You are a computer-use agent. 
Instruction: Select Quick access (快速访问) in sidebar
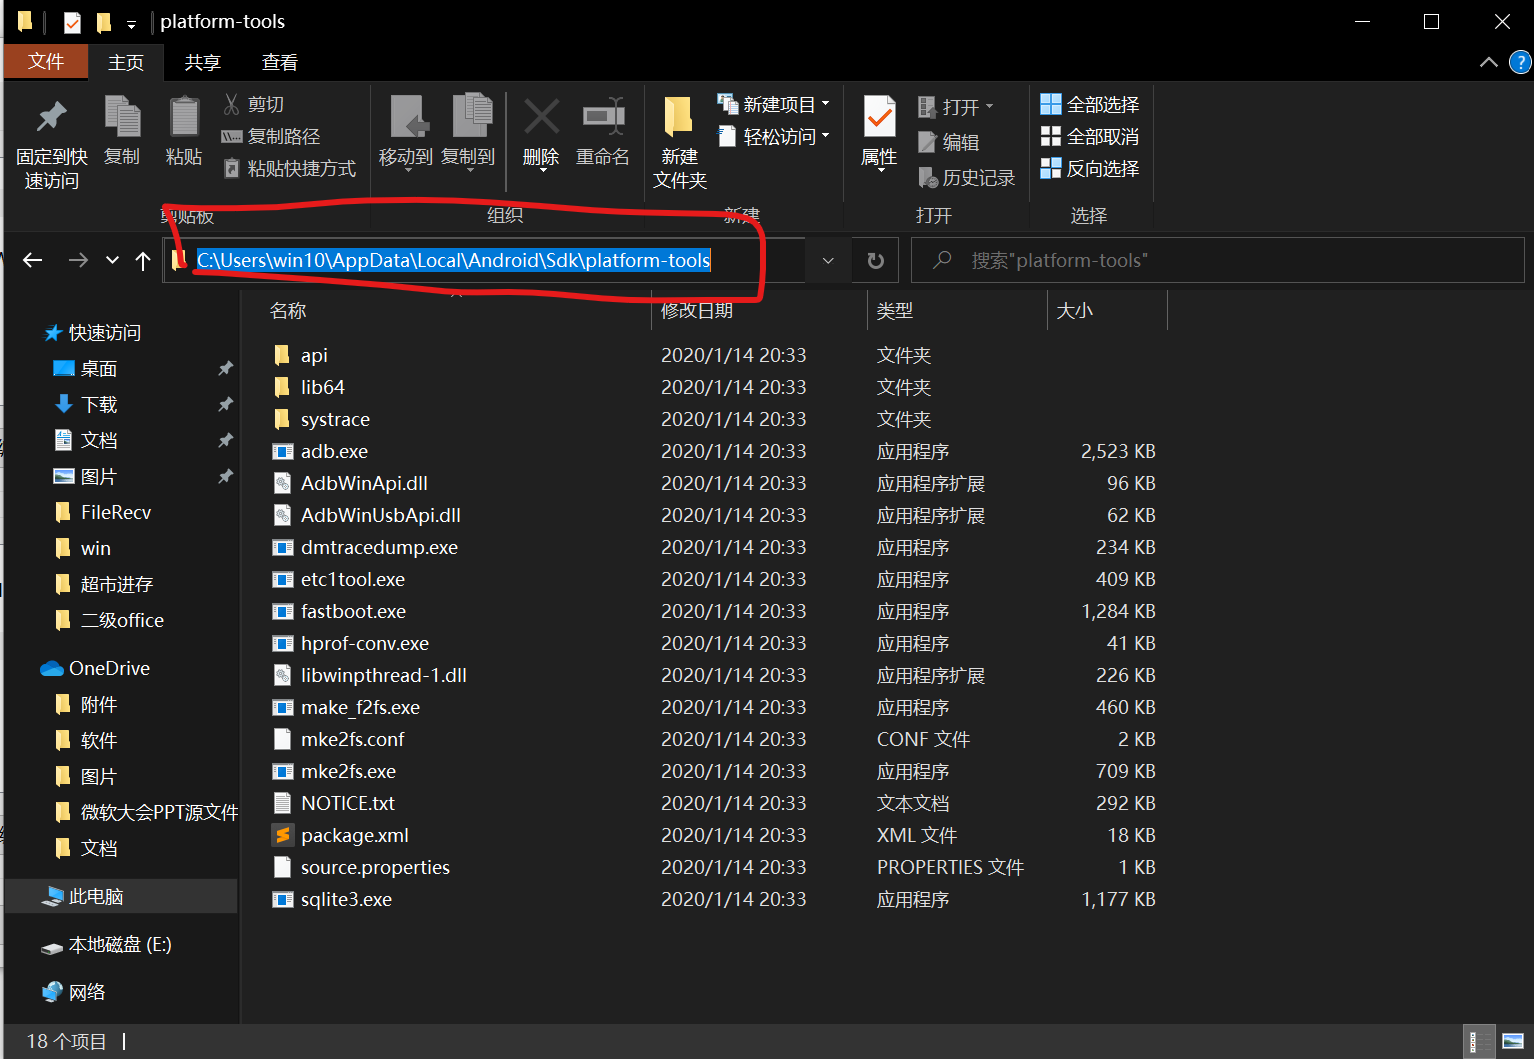tap(93, 332)
